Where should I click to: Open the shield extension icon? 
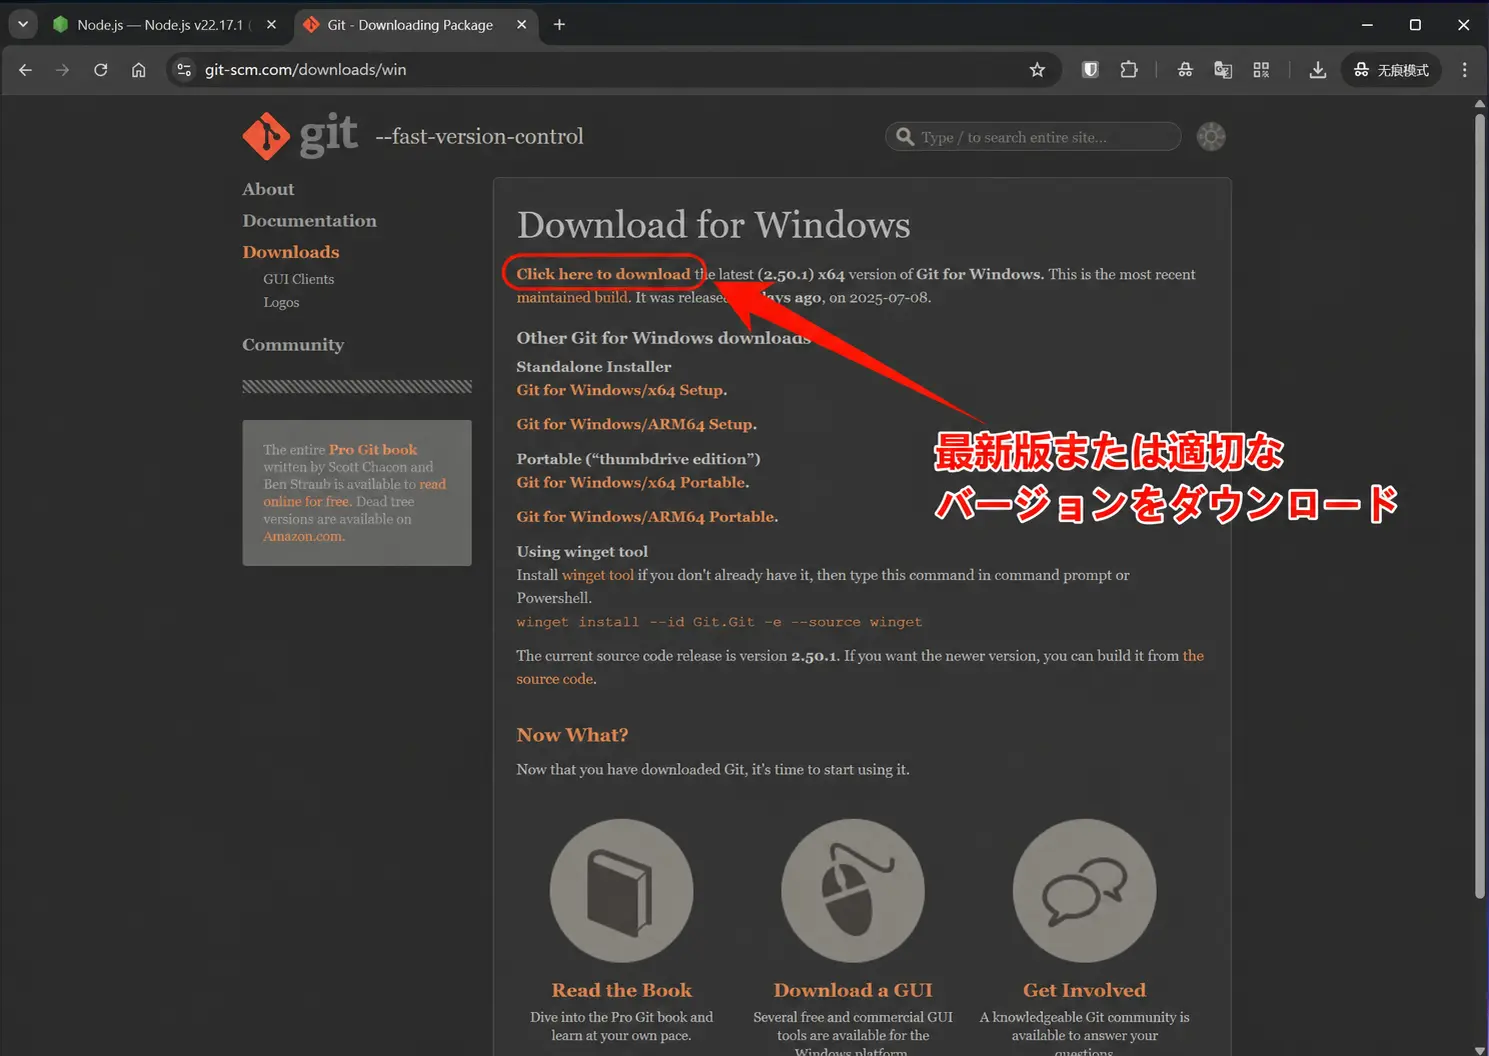click(1090, 70)
